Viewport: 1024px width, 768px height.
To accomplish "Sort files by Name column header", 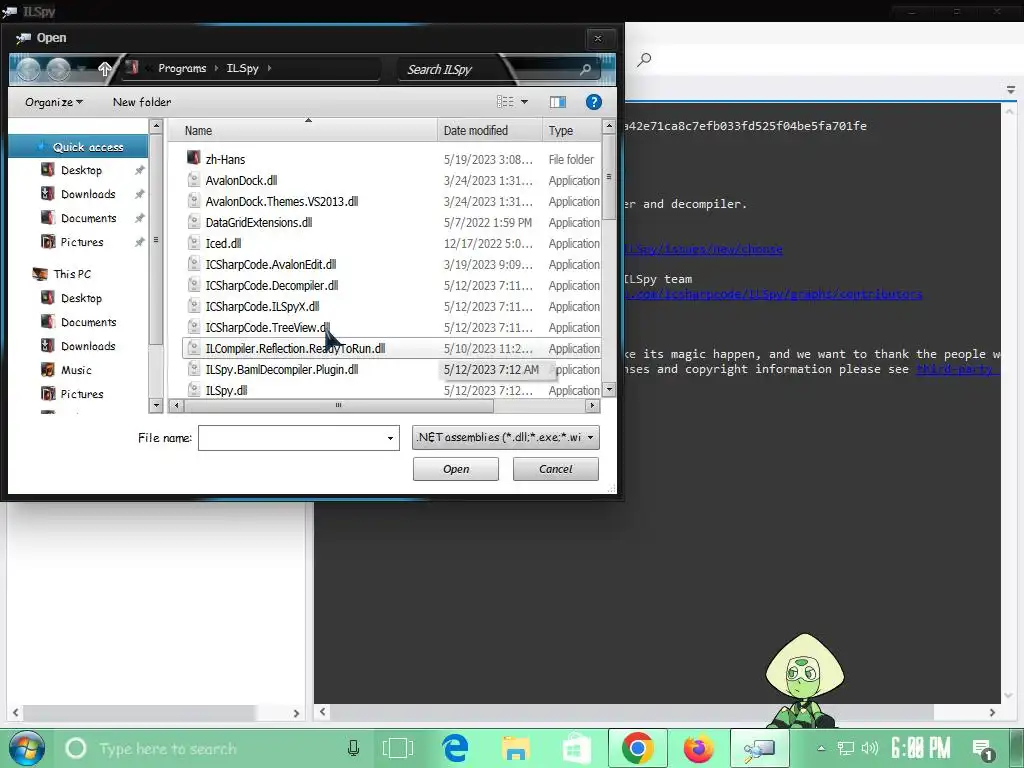I will point(302,131).
